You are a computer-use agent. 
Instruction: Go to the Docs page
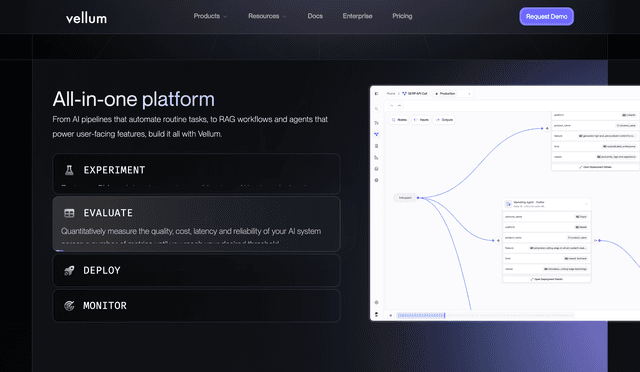coord(315,16)
